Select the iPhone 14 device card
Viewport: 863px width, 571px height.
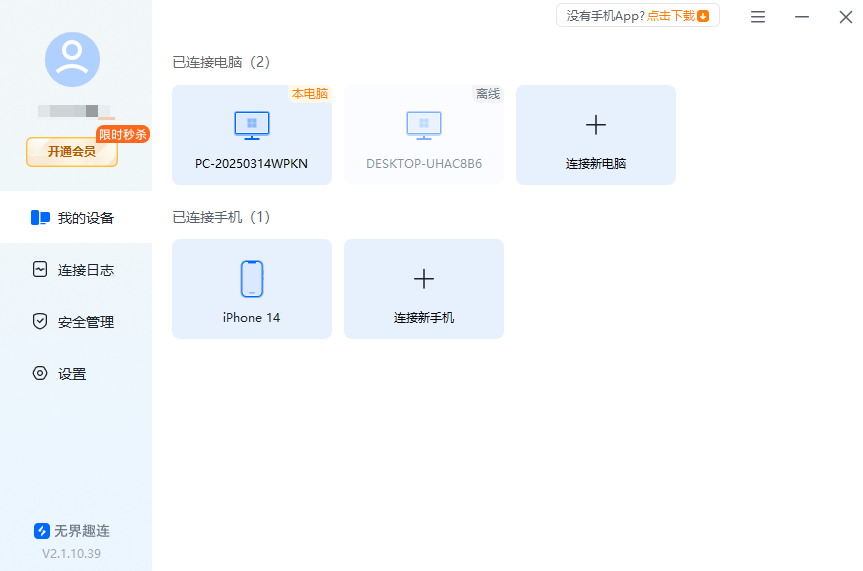click(x=252, y=289)
